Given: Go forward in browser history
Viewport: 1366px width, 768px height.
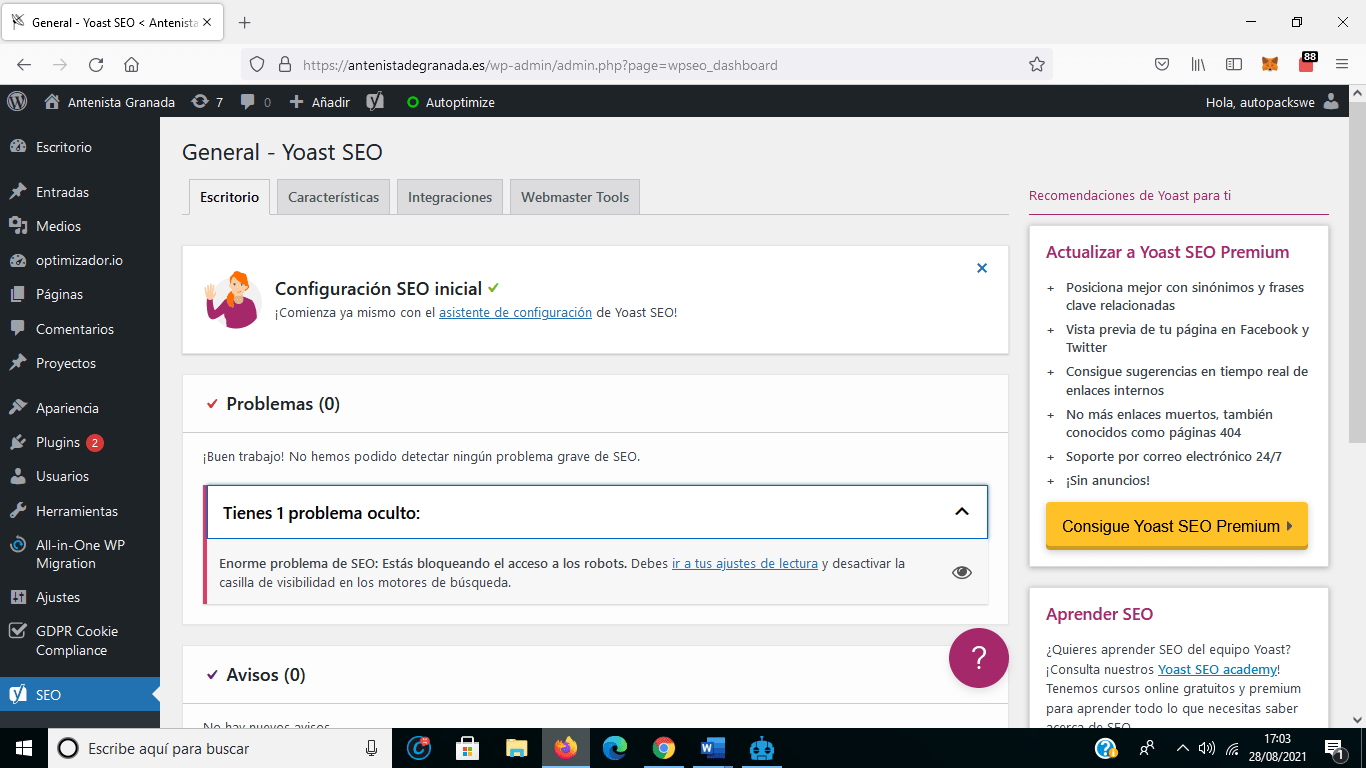Looking at the screenshot, I should click(x=60, y=65).
